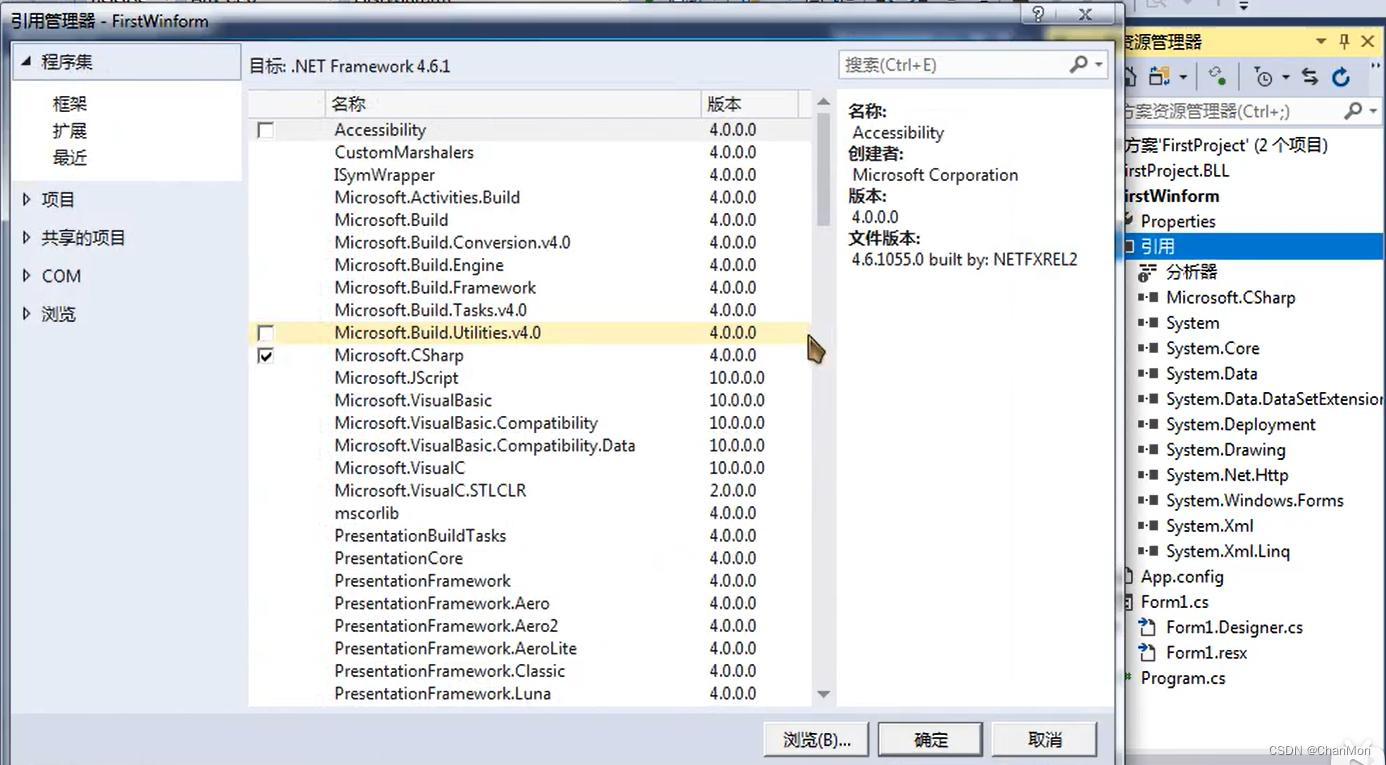Image resolution: width=1386 pixels, height=765 pixels.
Task: Select Program.cs in Solution Explorer
Action: 1183,678
